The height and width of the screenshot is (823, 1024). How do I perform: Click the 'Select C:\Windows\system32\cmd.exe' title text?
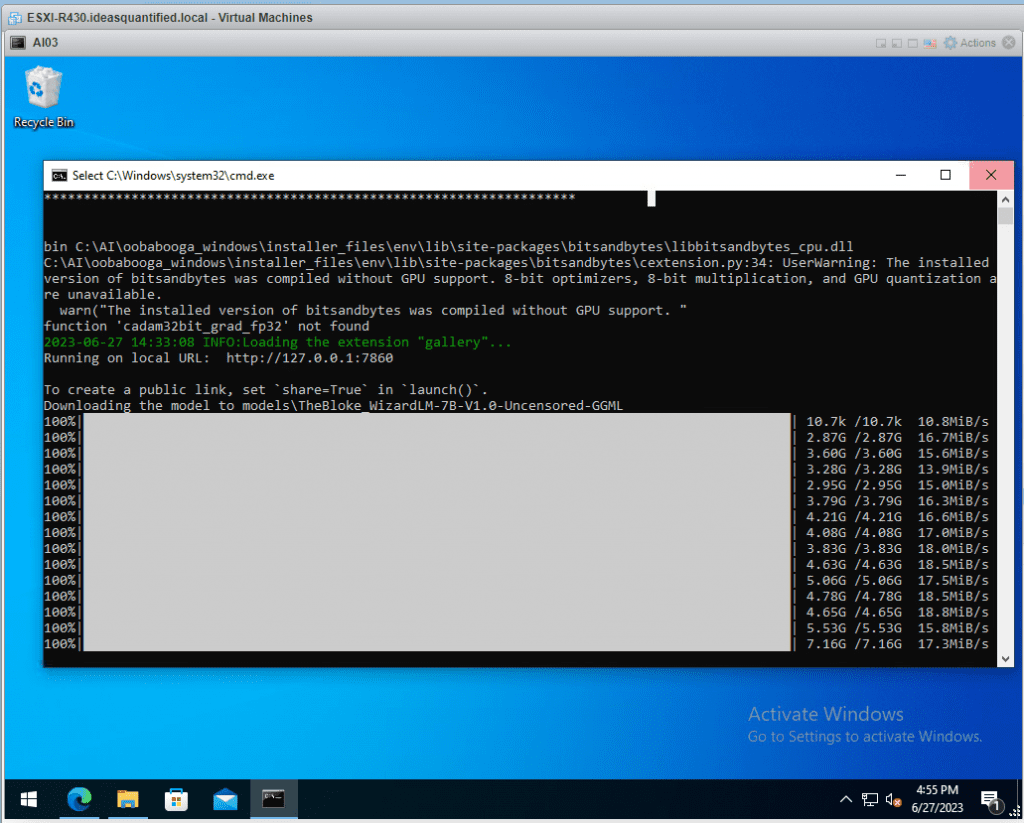(x=173, y=176)
